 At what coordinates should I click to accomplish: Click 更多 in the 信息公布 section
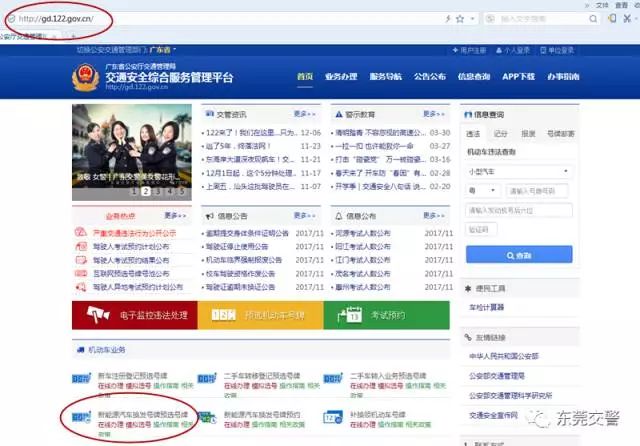(434, 215)
